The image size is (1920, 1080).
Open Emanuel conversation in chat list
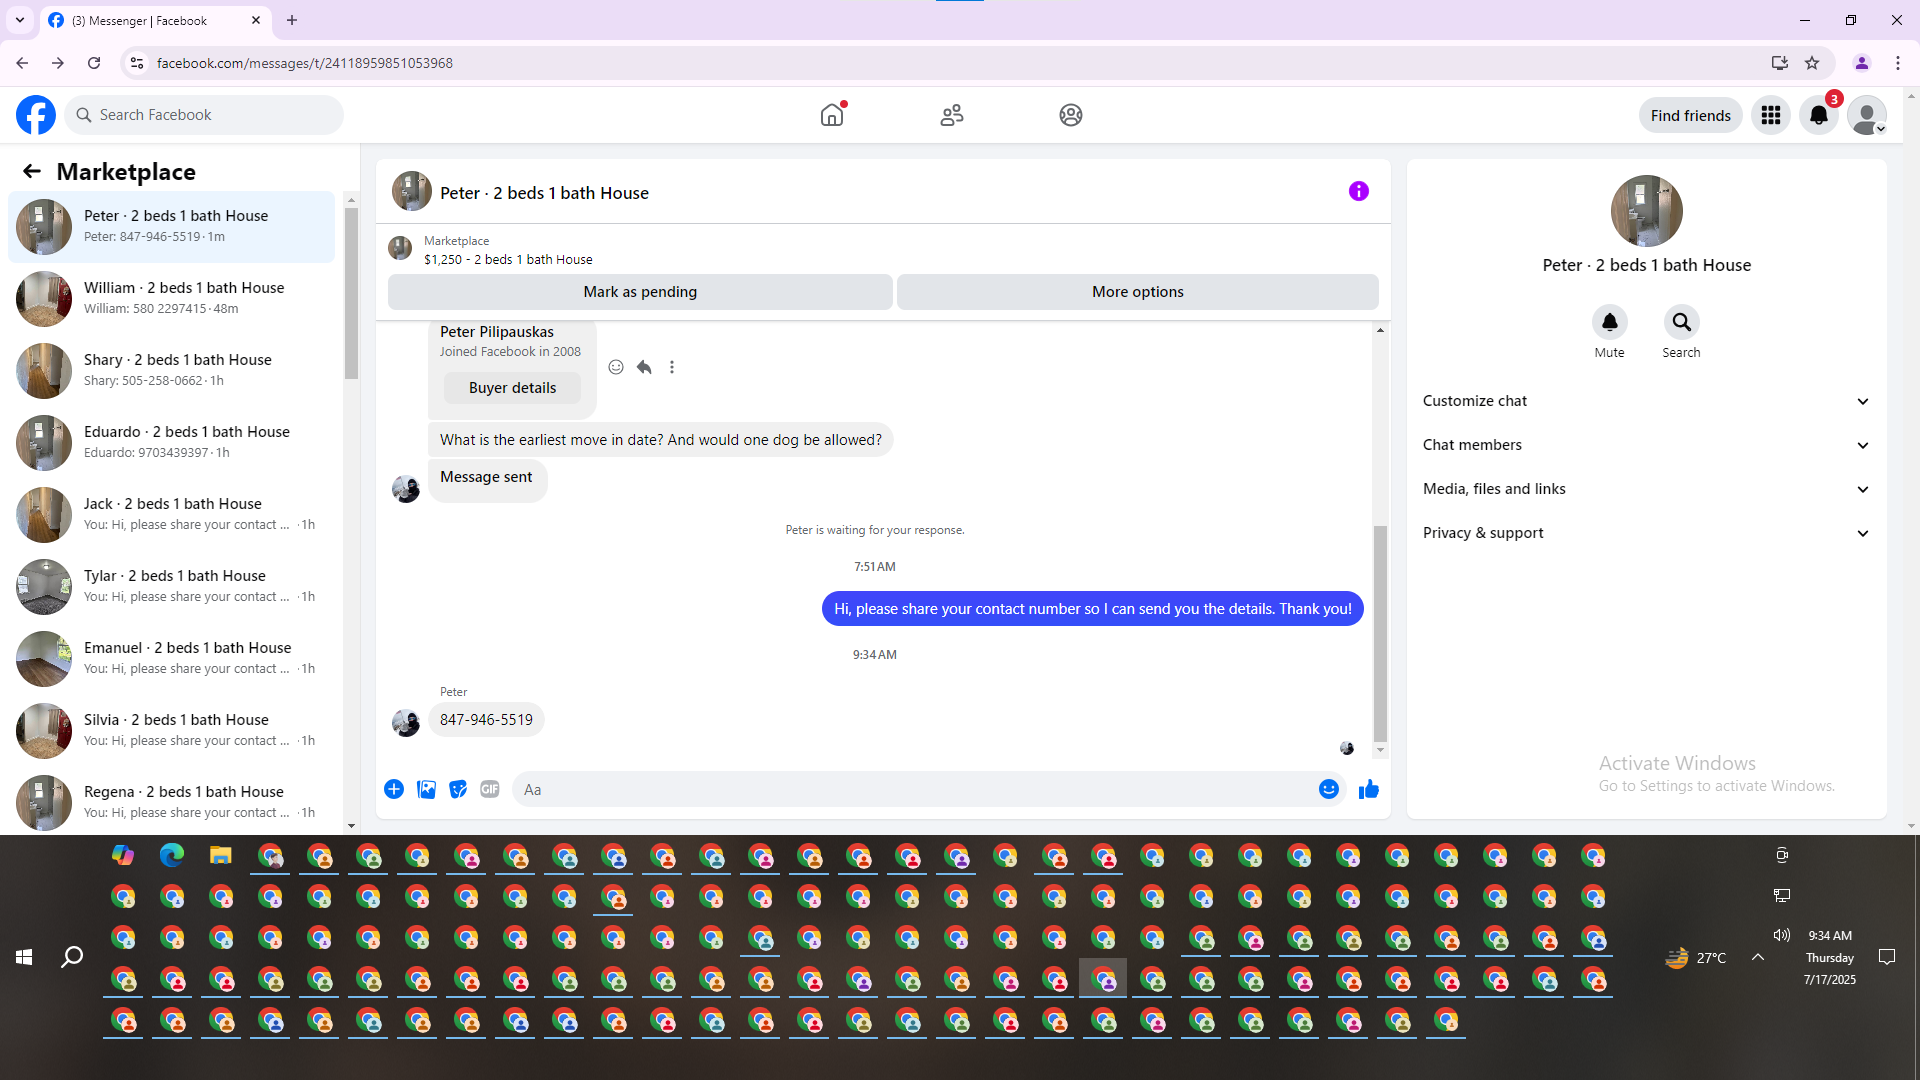(x=172, y=659)
